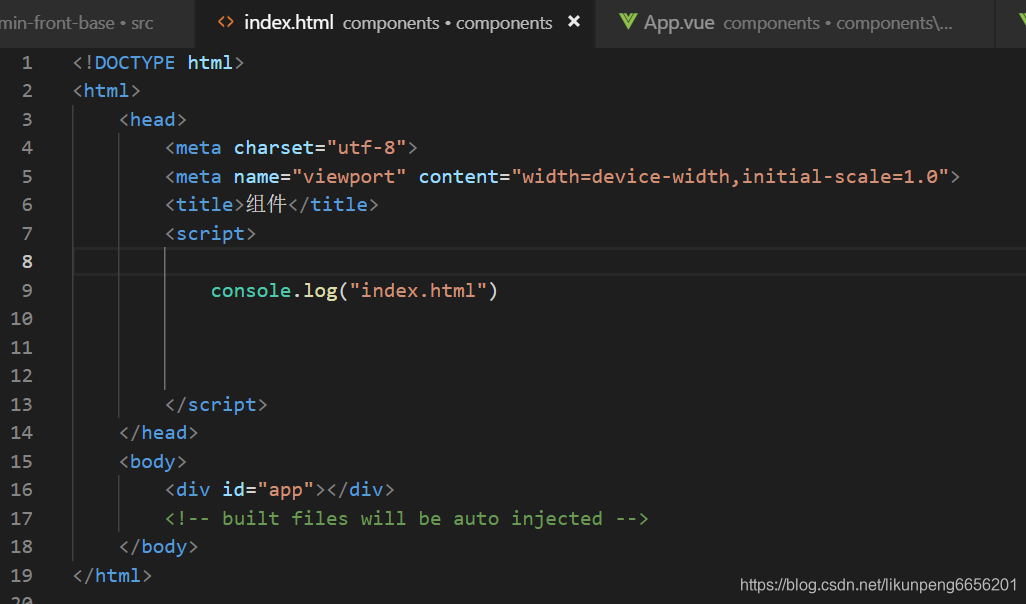This screenshot has width=1026, height=604.
Task: Click the HTML file icon on index.html tab
Action: (226, 22)
